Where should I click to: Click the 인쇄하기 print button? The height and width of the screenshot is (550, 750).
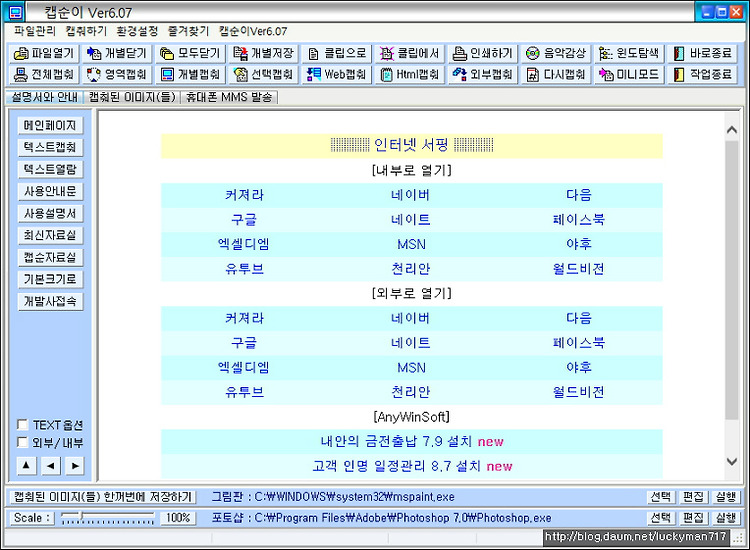[483, 53]
